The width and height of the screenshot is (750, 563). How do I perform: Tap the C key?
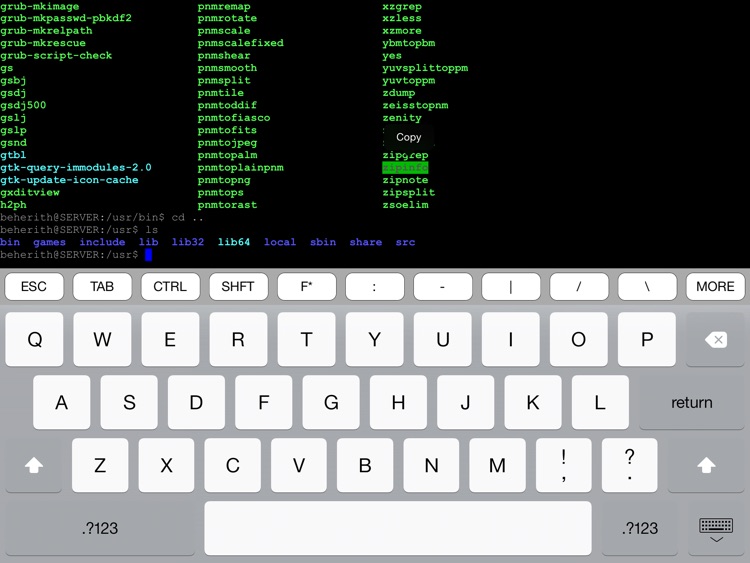click(232, 465)
